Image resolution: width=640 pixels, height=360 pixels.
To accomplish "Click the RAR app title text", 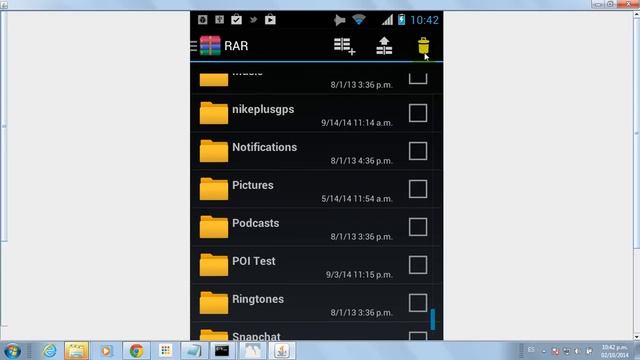I will coord(236,46).
